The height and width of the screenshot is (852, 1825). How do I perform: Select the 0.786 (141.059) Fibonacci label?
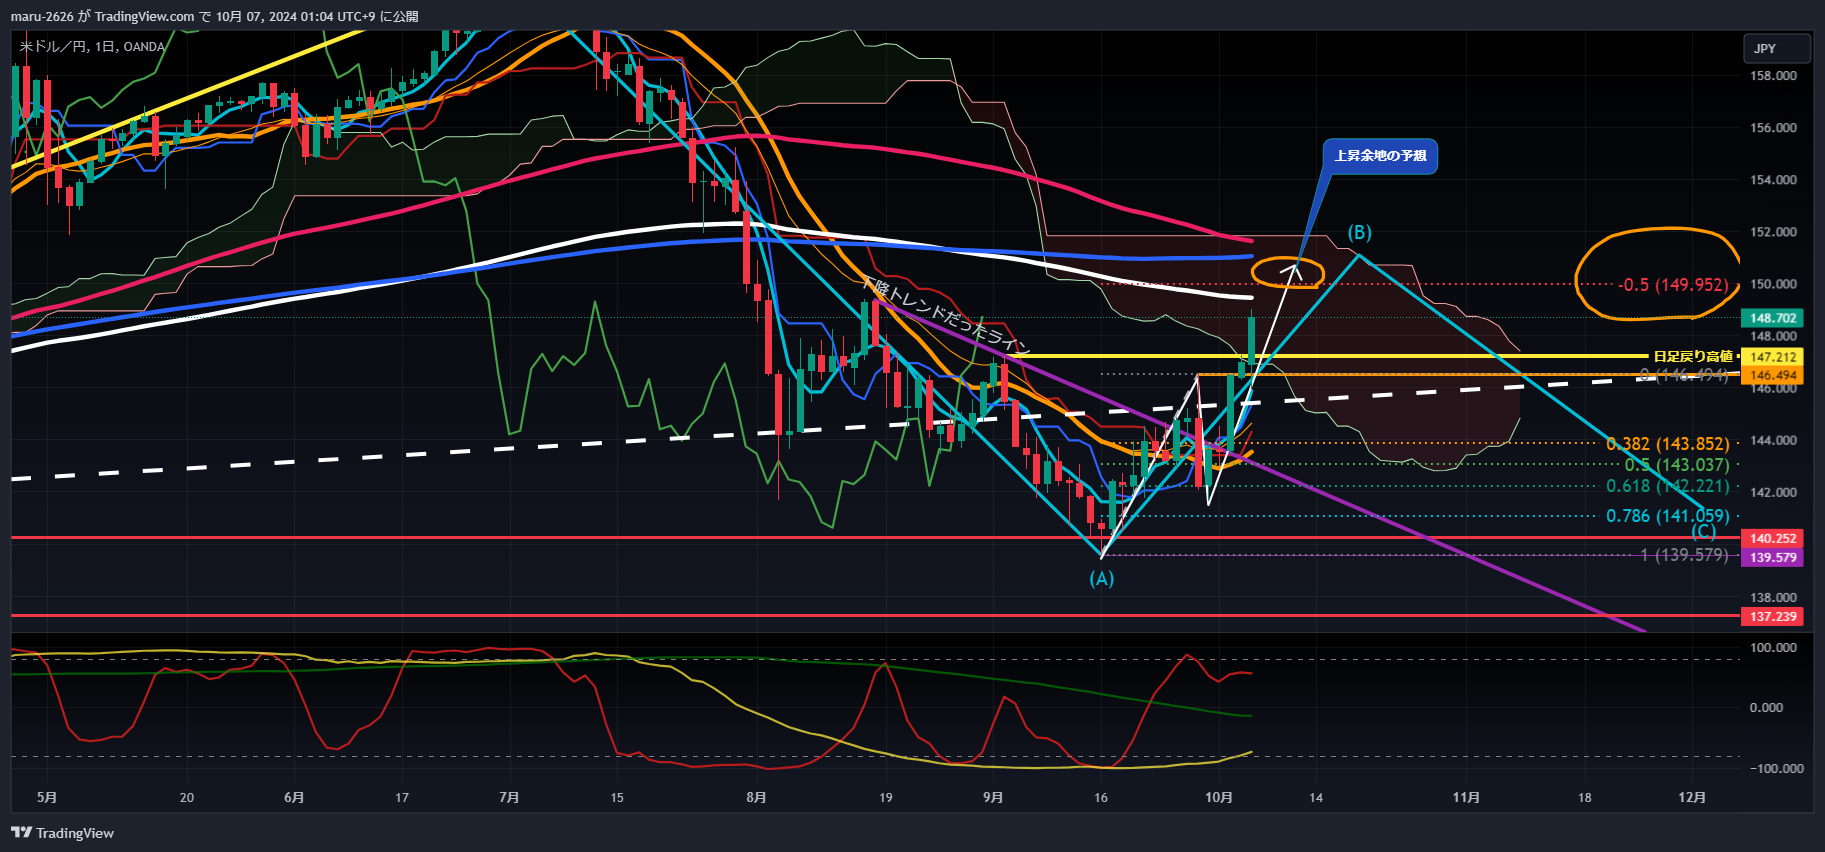[x=1668, y=516]
